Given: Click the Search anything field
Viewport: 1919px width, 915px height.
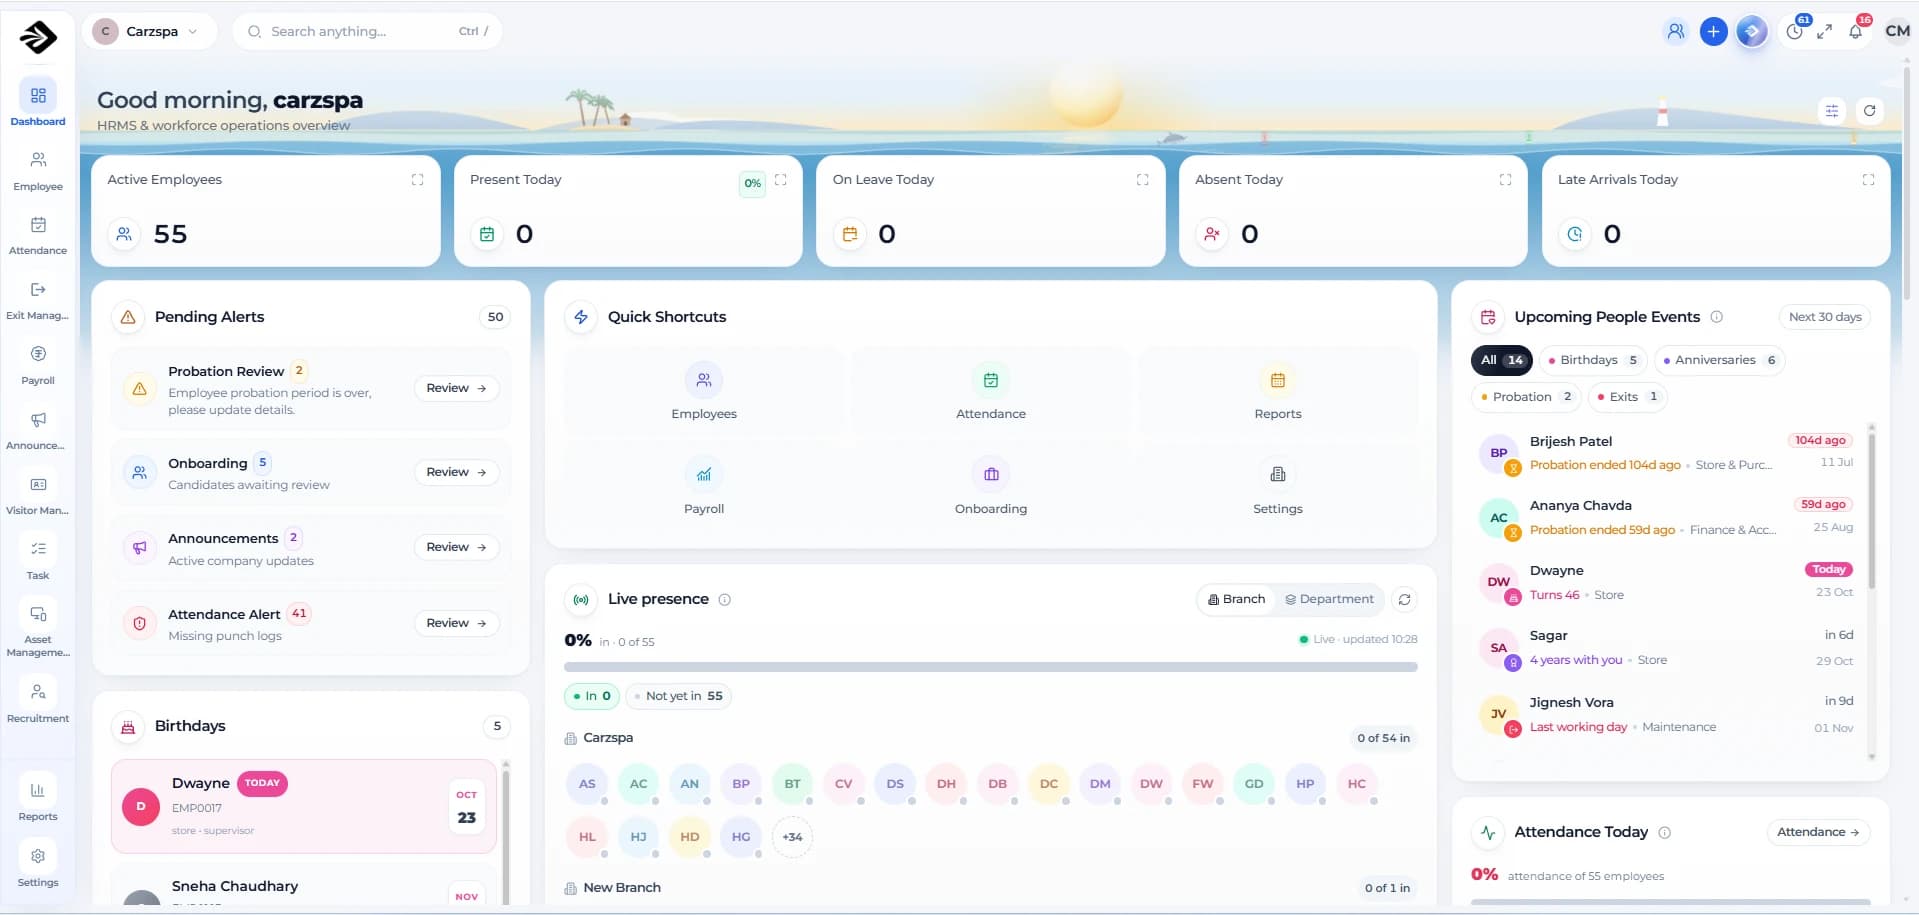Looking at the screenshot, I should [367, 32].
